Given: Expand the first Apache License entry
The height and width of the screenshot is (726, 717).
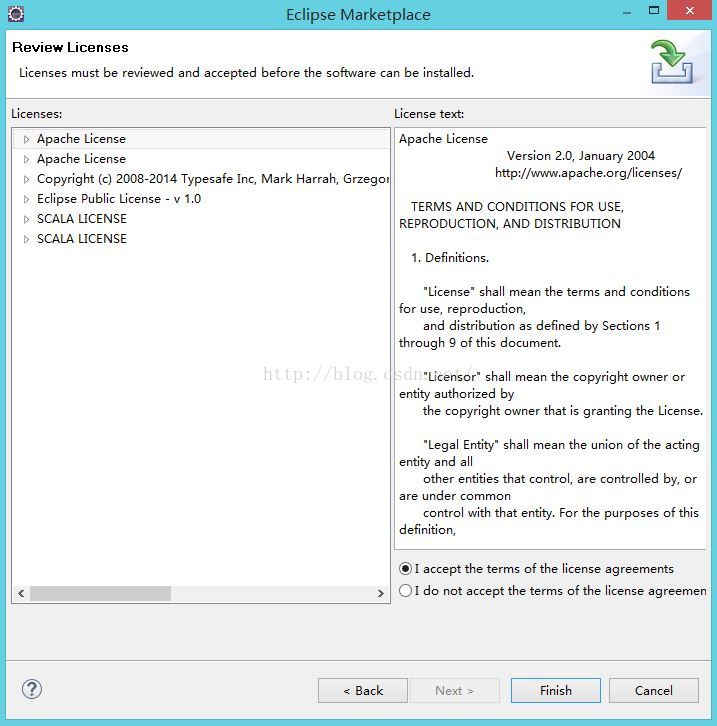Looking at the screenshot, I should click(26, 139).
